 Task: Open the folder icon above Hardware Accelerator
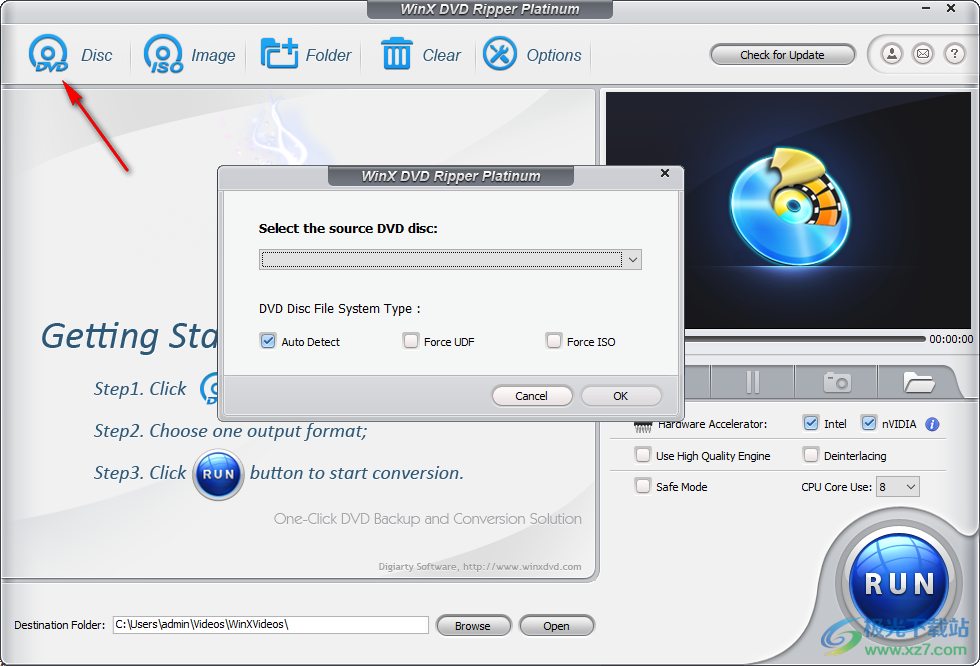pos(919,382)
